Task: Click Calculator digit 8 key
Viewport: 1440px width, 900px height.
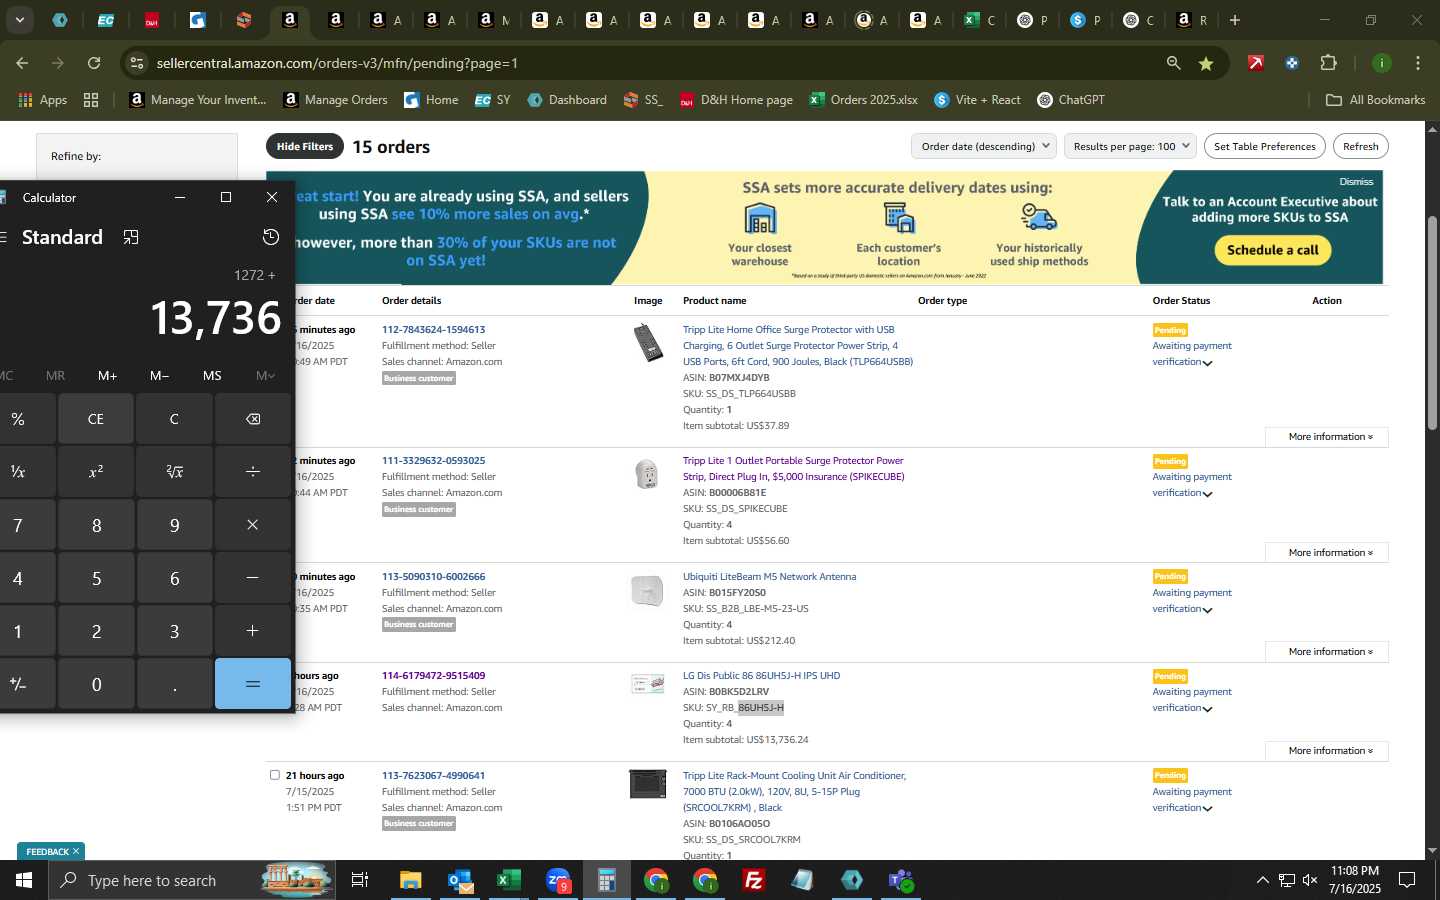Action: [x=96, y=525]
